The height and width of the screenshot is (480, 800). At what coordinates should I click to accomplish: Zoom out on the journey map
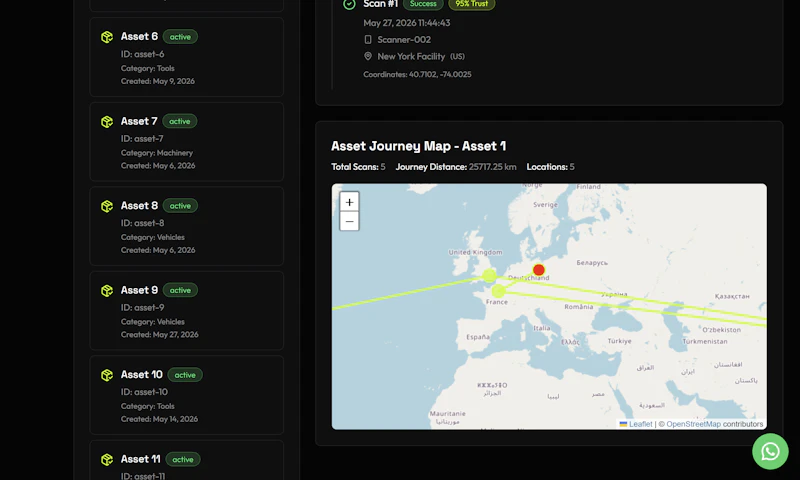coord(349,221)
